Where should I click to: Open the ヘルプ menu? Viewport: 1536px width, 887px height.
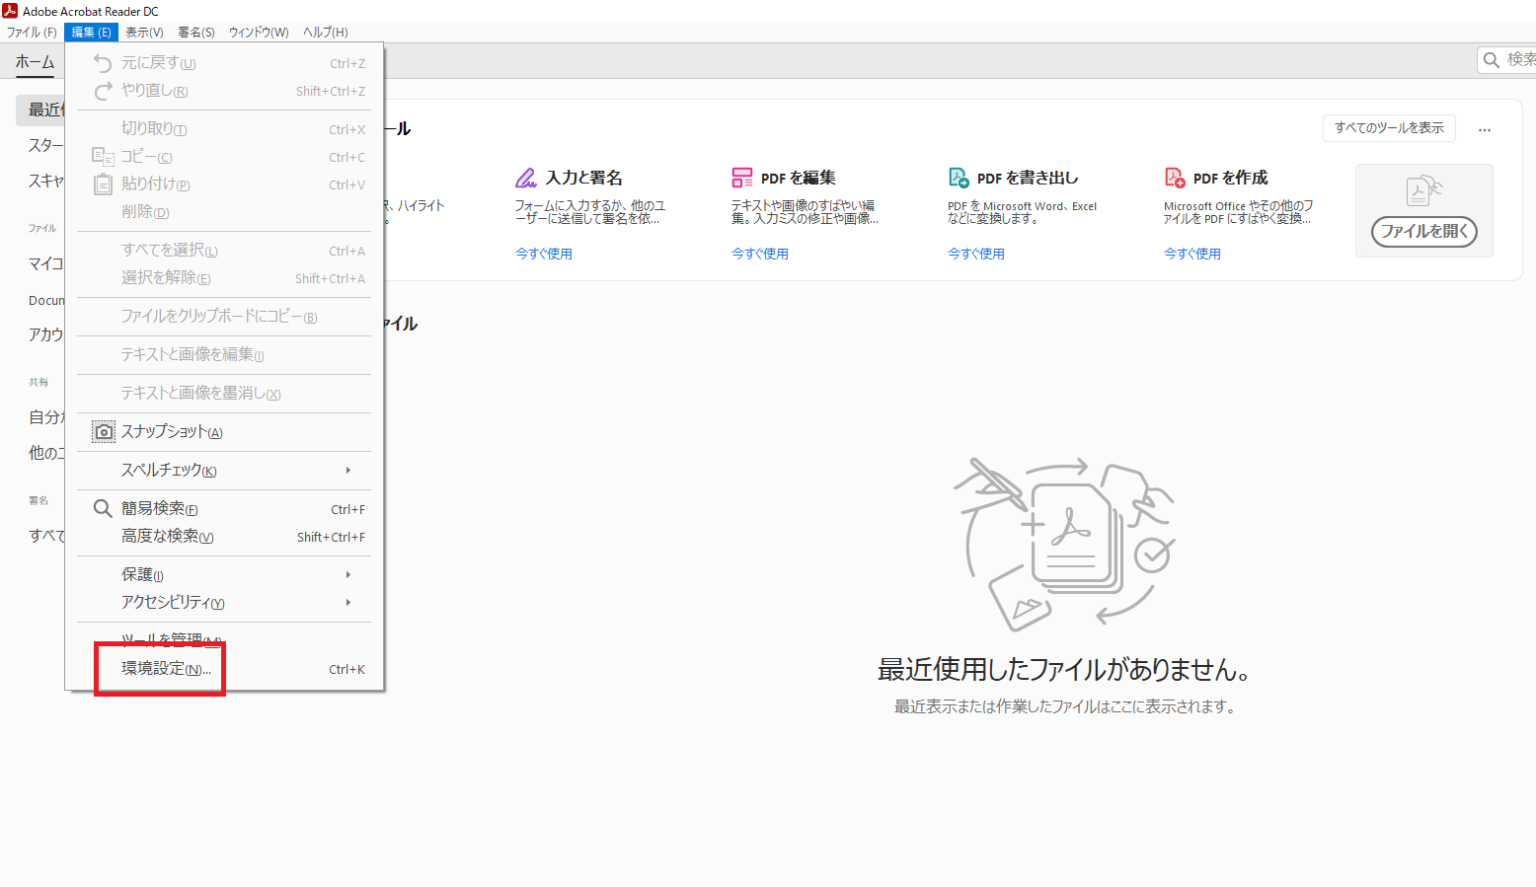click(x=325, y=32)
